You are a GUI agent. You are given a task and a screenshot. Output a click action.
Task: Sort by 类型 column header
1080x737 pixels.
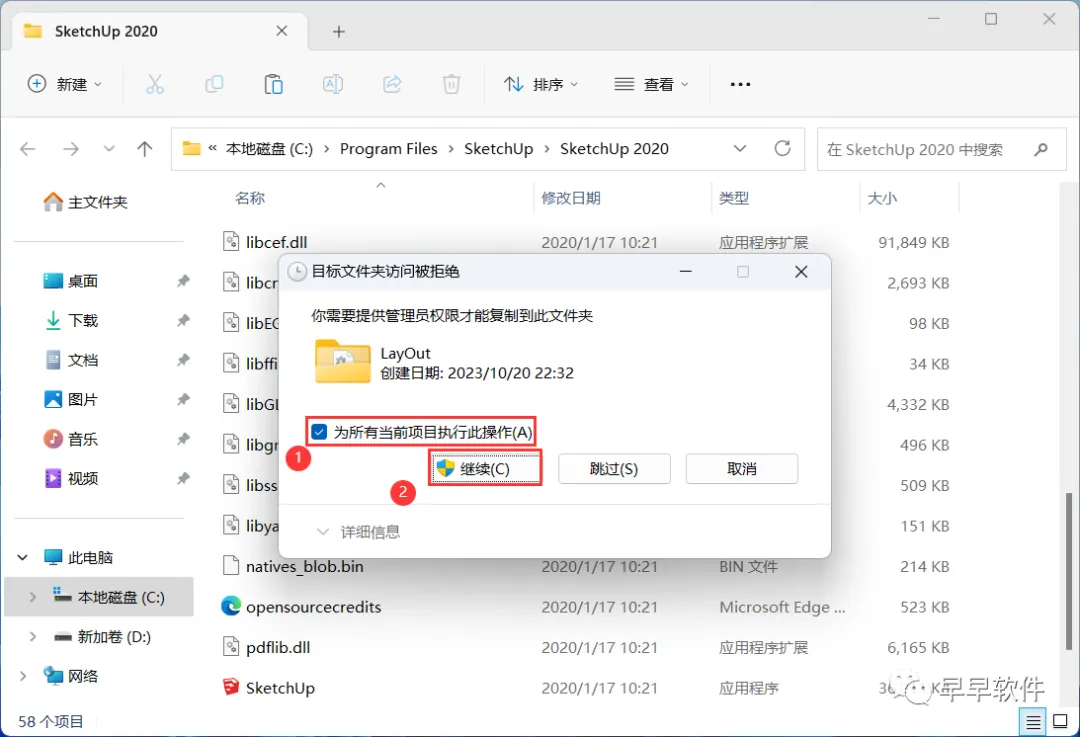click(734, 198)
